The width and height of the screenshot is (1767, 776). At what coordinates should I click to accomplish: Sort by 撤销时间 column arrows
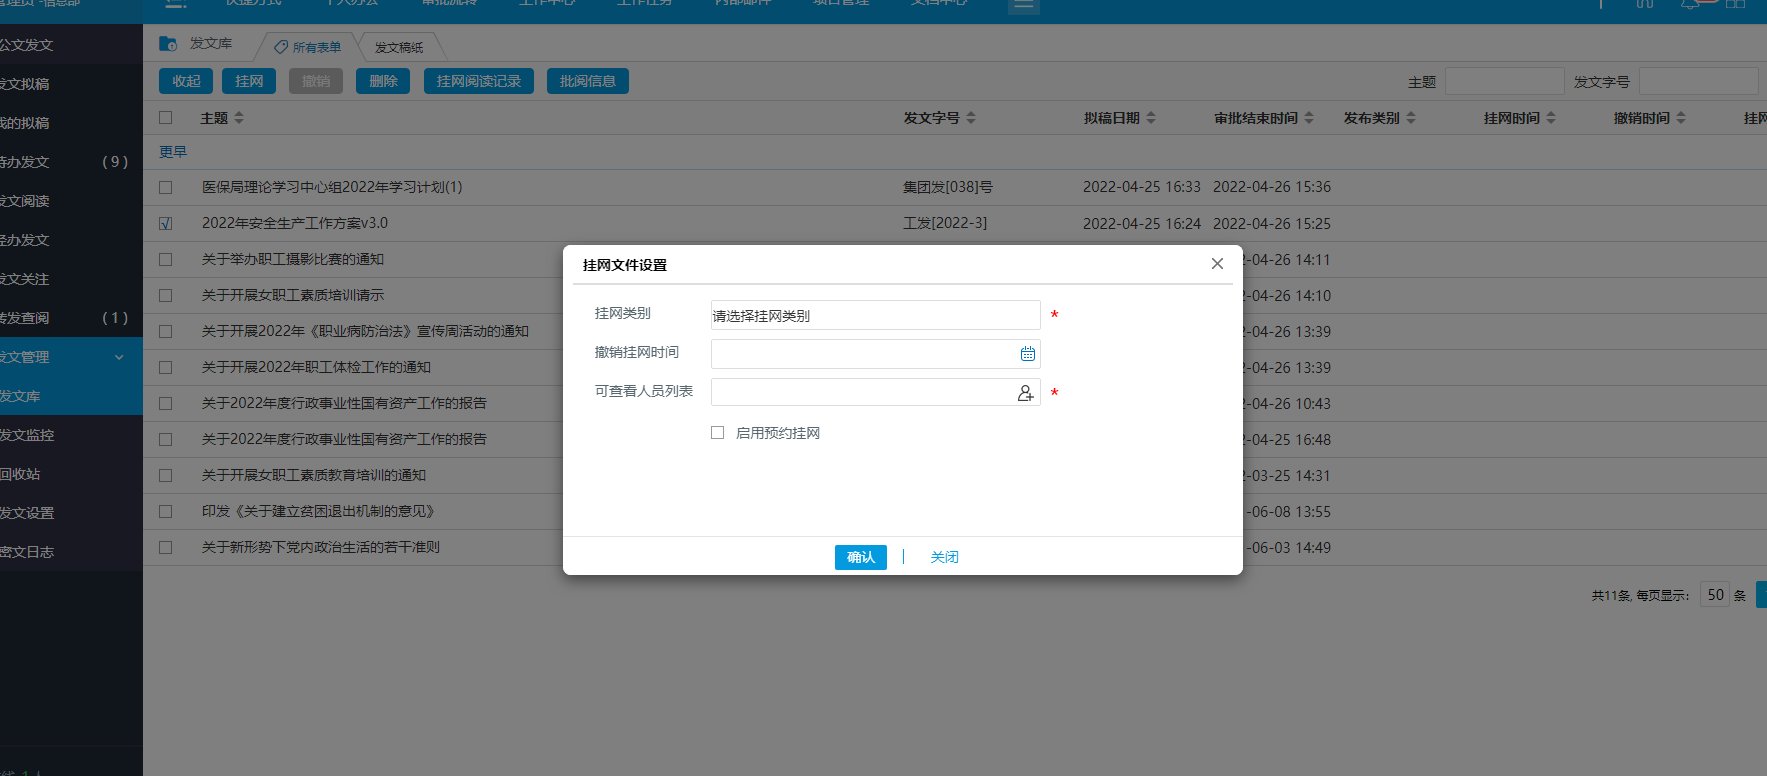[x=1681, y=118]
